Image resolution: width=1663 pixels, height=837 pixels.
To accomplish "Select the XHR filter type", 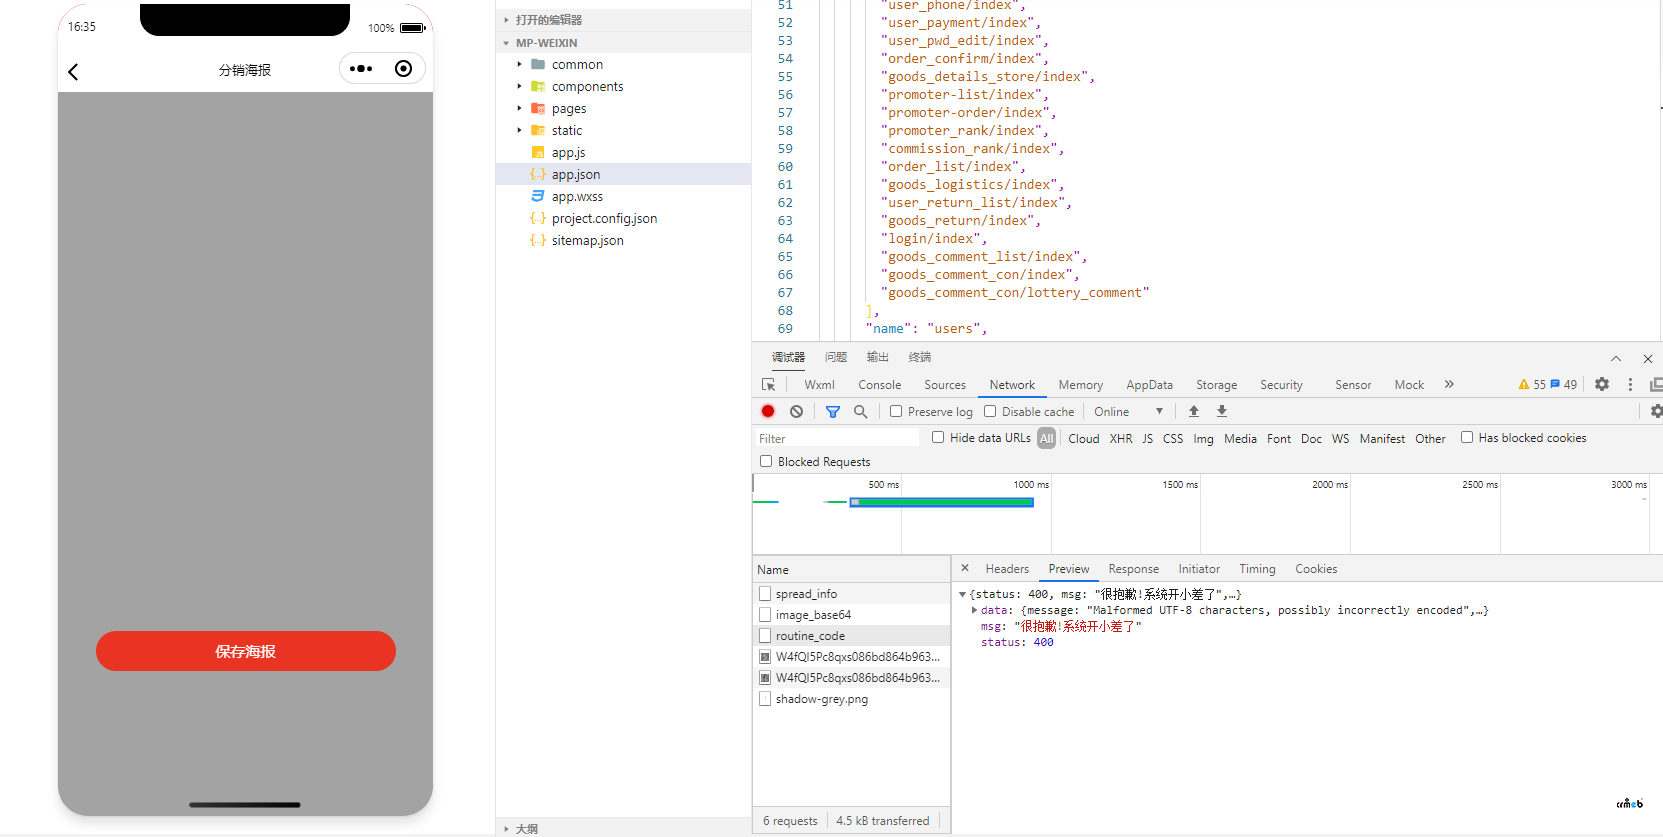I will pyautogui.click(x=1121, y=438).
